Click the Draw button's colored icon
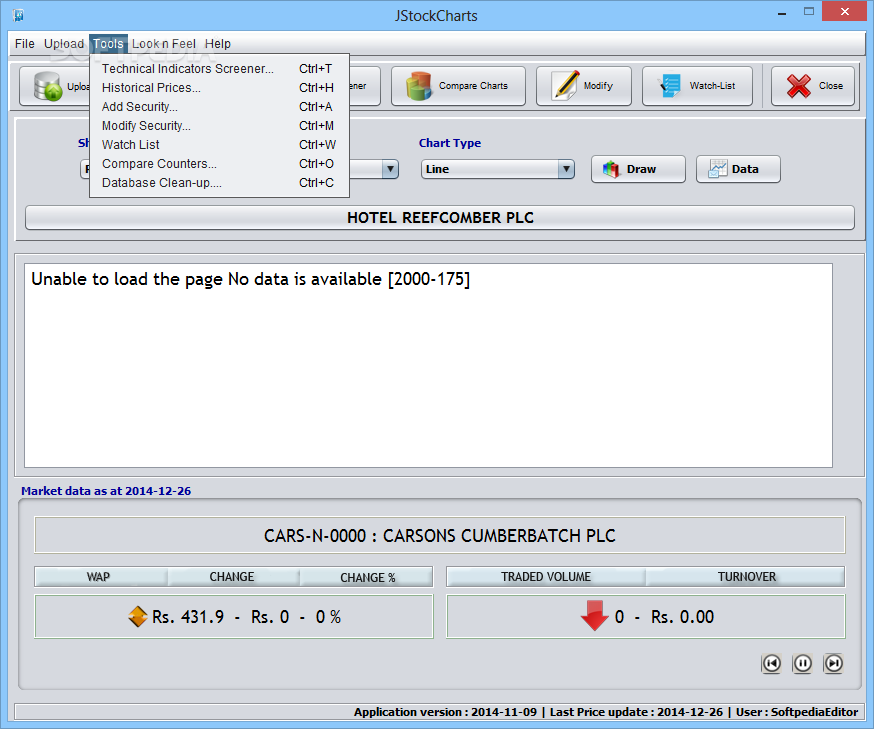Viewport: 874px width, 729px height. (x=611, y=169)
